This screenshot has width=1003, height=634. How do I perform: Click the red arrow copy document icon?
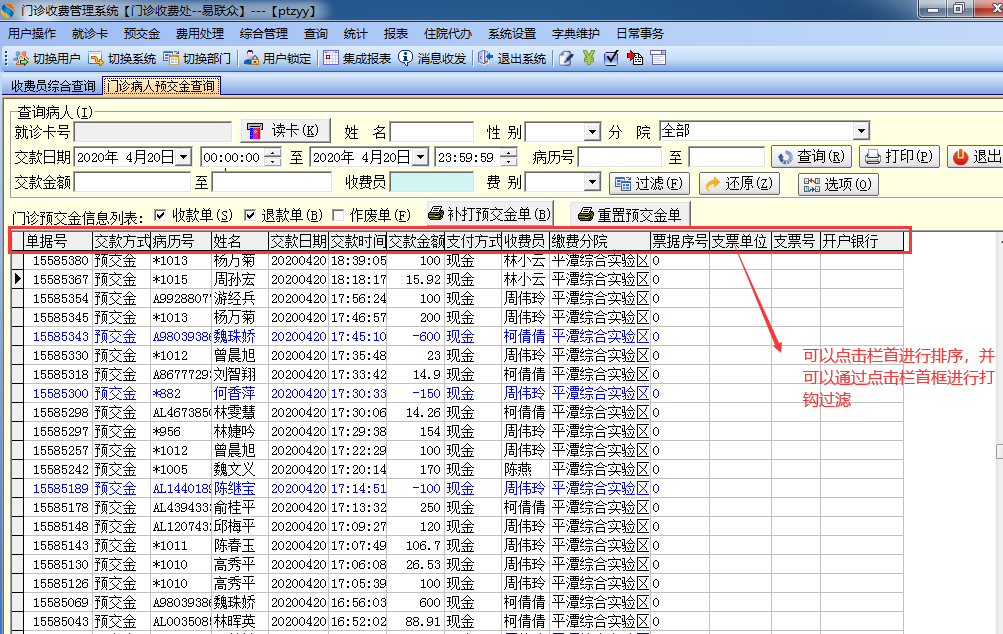pyautogui.click(x=635, y=58)
